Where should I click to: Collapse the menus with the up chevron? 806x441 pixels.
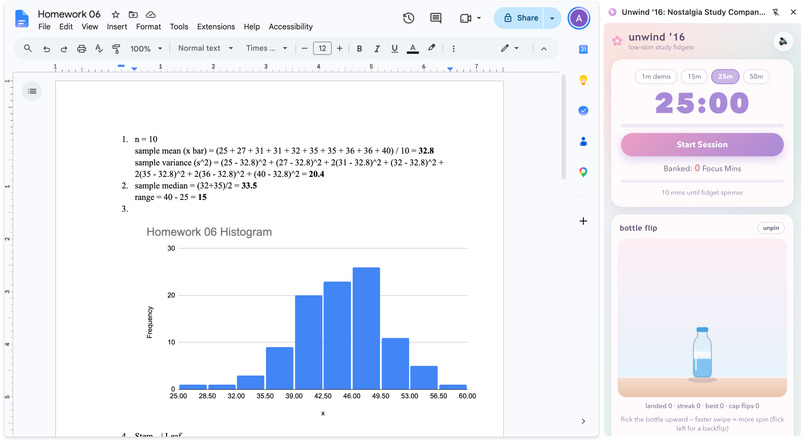tap(544, 49)
